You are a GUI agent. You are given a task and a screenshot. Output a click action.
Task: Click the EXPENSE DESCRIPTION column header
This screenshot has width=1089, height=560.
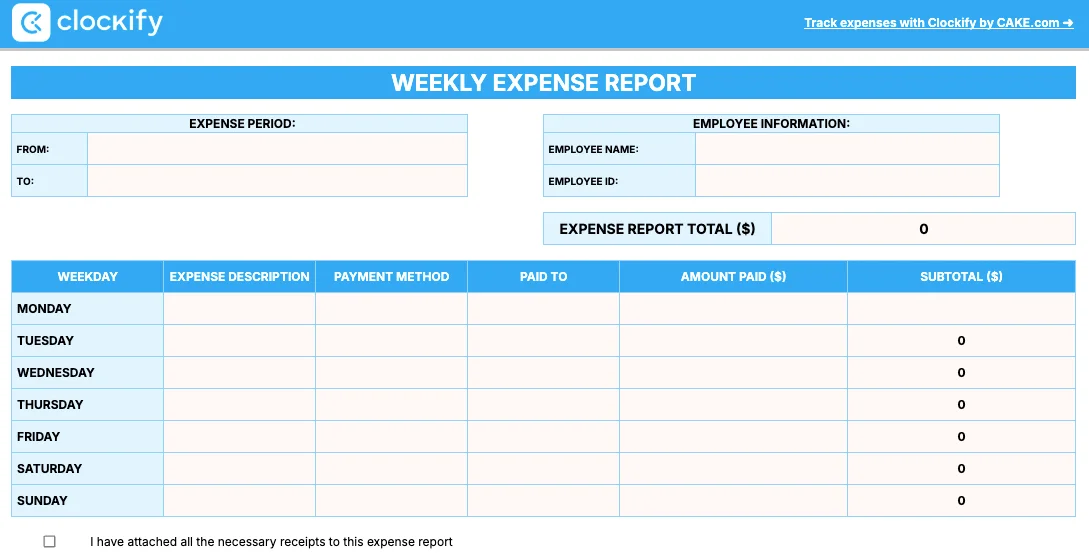pos(240,277)
